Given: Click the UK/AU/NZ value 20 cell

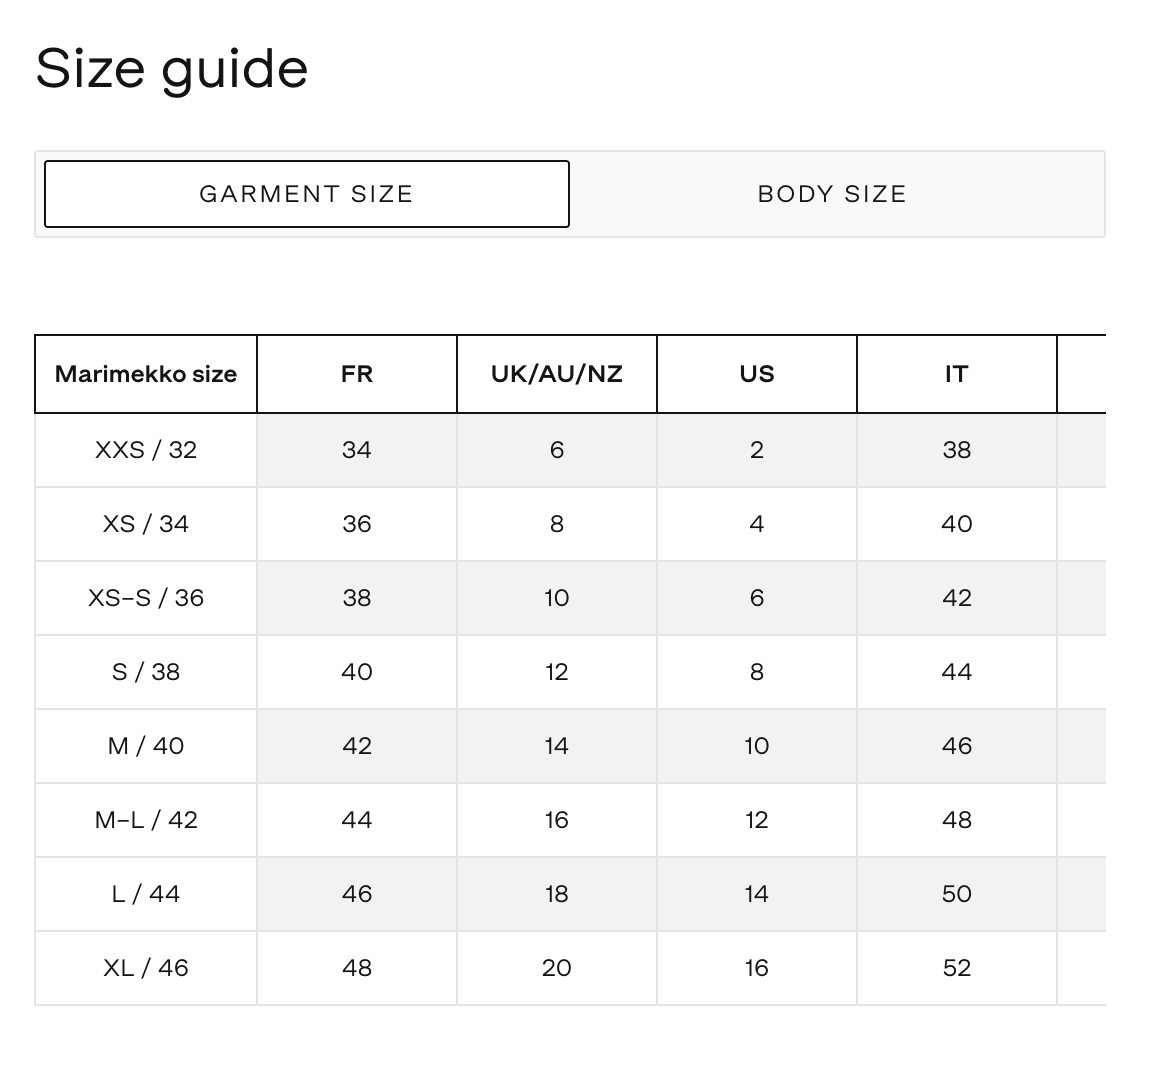Looking at the screenshot, I should (x=557, y=968).
